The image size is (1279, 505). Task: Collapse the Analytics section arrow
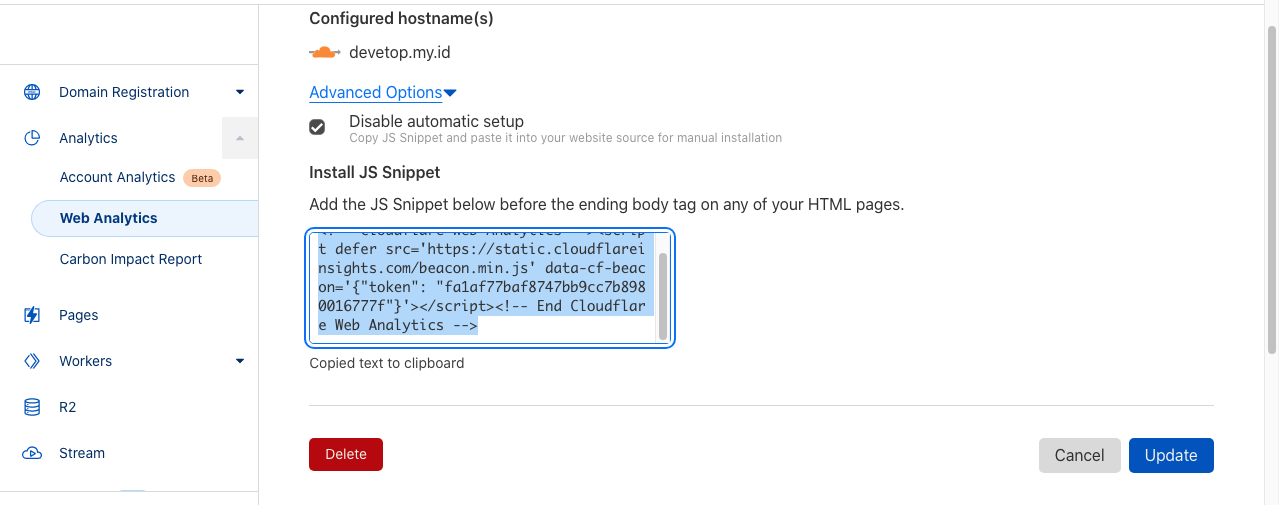240,138
